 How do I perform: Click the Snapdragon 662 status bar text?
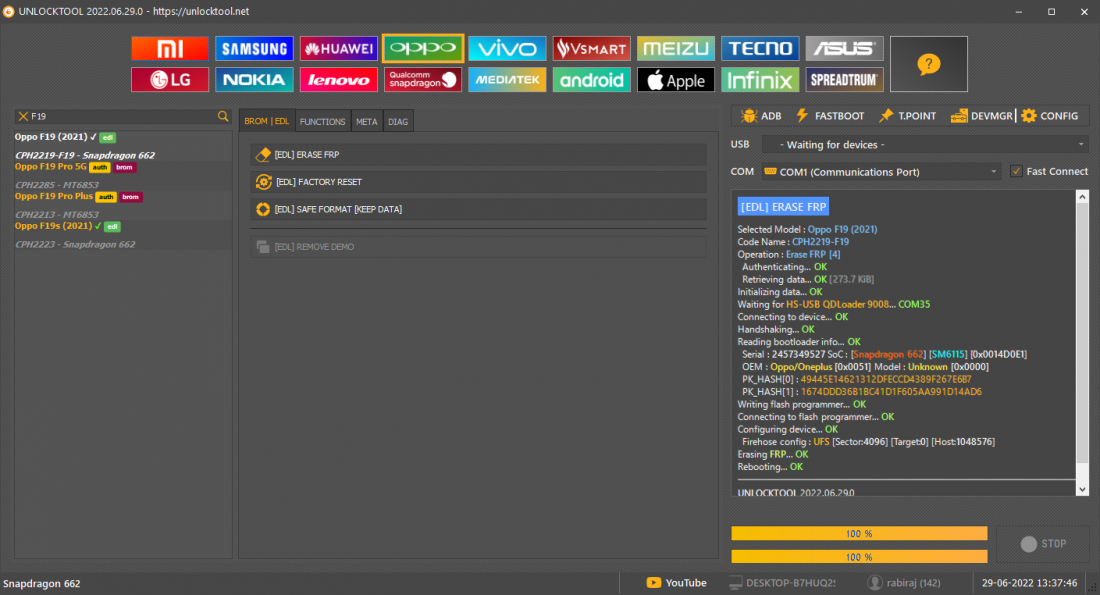[41, 584]
